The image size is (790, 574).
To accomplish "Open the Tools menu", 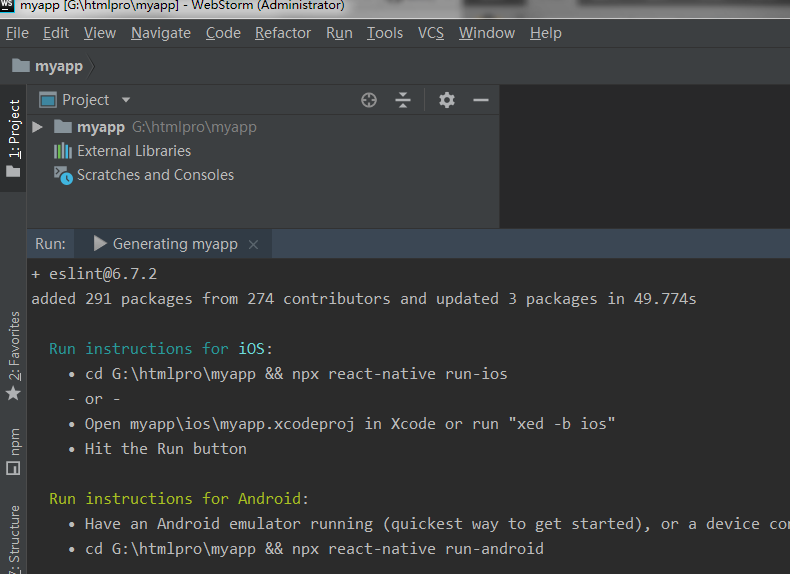I will tap(385, 33).
